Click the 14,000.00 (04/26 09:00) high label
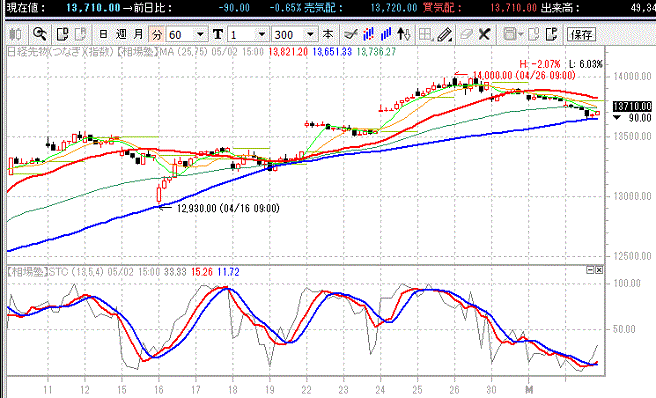 pos(524,75)
